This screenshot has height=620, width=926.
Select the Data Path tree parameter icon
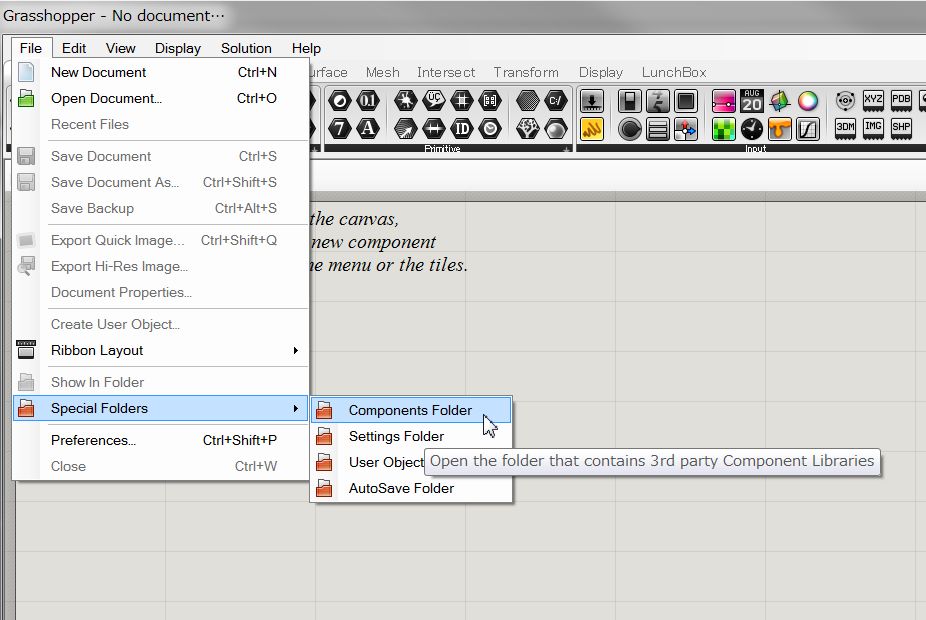coord(527,128)
